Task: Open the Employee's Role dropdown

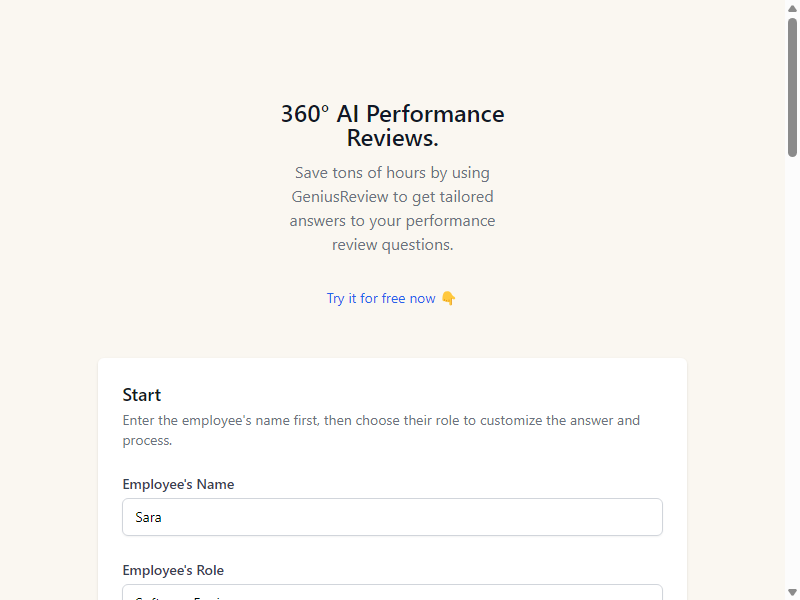Action: pyautogui.click(x=392, y=592)
